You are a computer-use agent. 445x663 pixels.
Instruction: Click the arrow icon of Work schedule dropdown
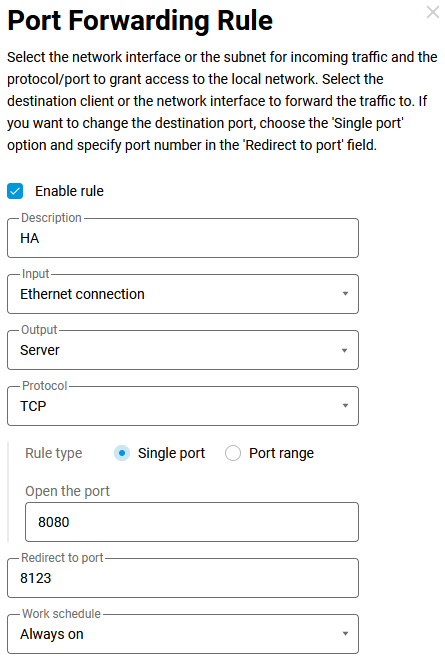click(x=345, y=634)
